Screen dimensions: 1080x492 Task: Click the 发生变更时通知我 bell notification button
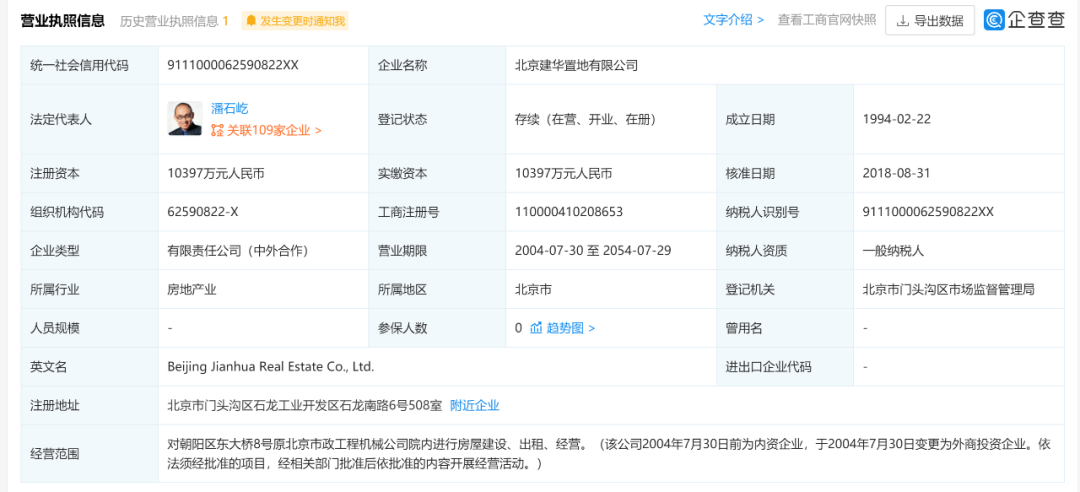pyautogui.click(x=295, y=21)
